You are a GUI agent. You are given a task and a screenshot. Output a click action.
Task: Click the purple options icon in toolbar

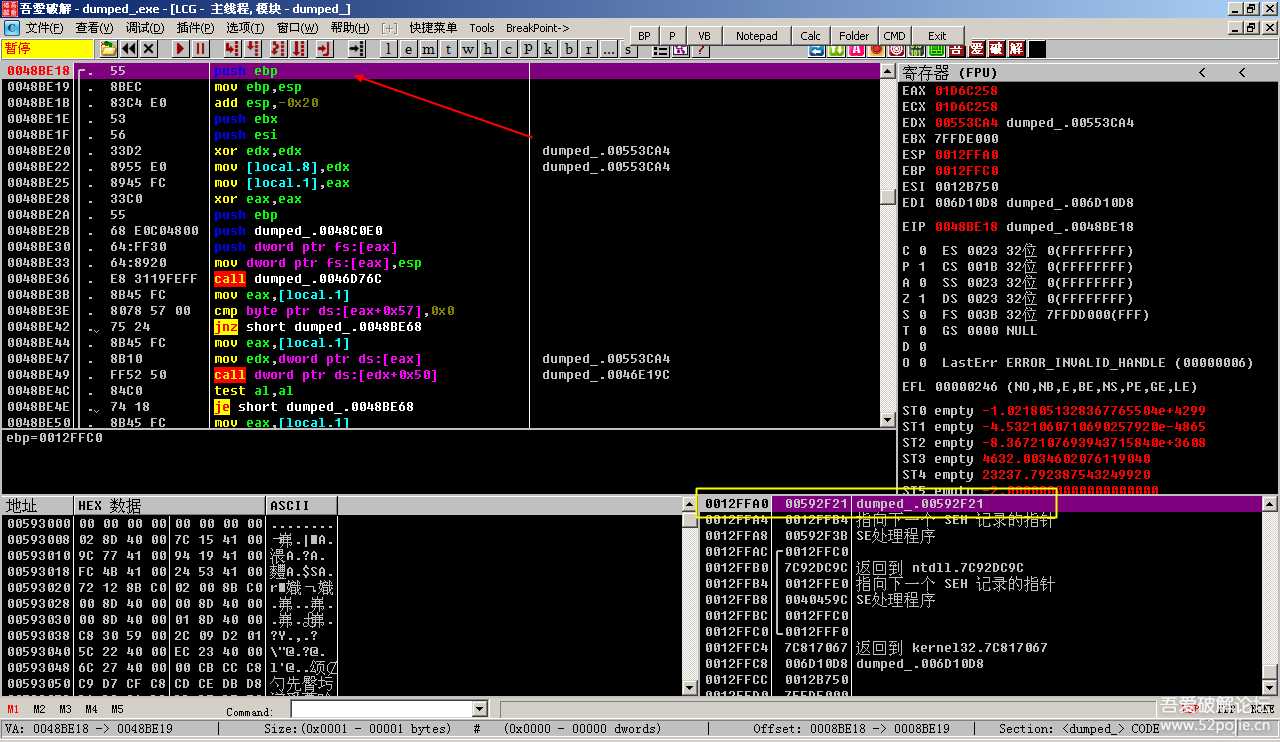(x=681, y=50)
